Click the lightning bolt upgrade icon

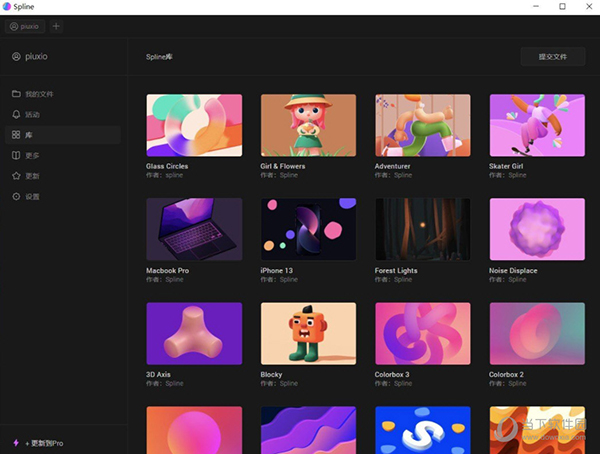[x=16, y=443]
